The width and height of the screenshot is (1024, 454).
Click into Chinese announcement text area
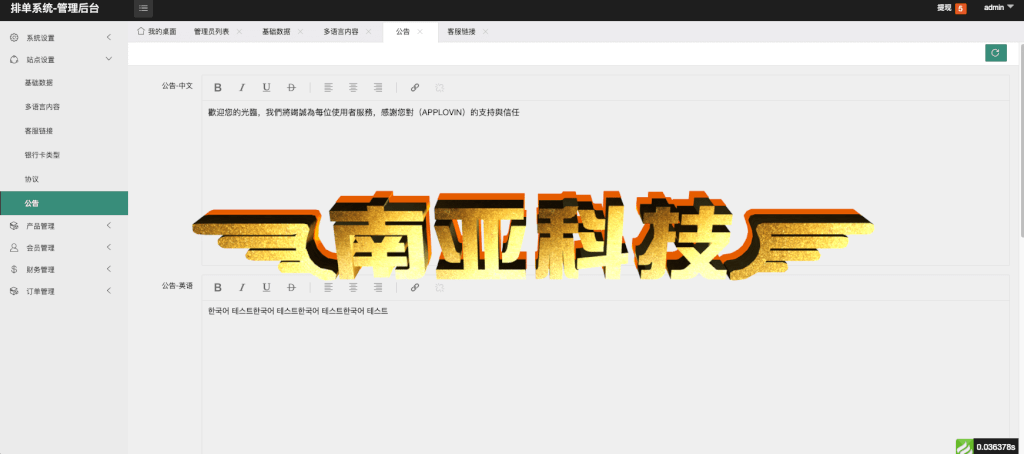click(605, 183)
